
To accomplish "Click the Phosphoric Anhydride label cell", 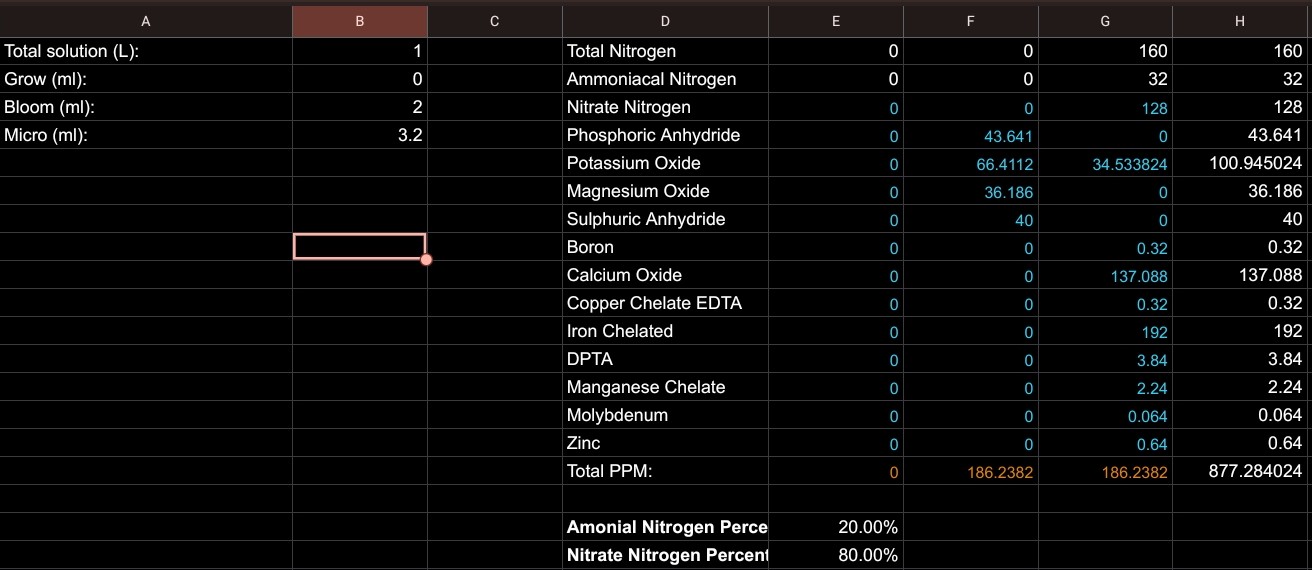I will click(x=665, y=135).
